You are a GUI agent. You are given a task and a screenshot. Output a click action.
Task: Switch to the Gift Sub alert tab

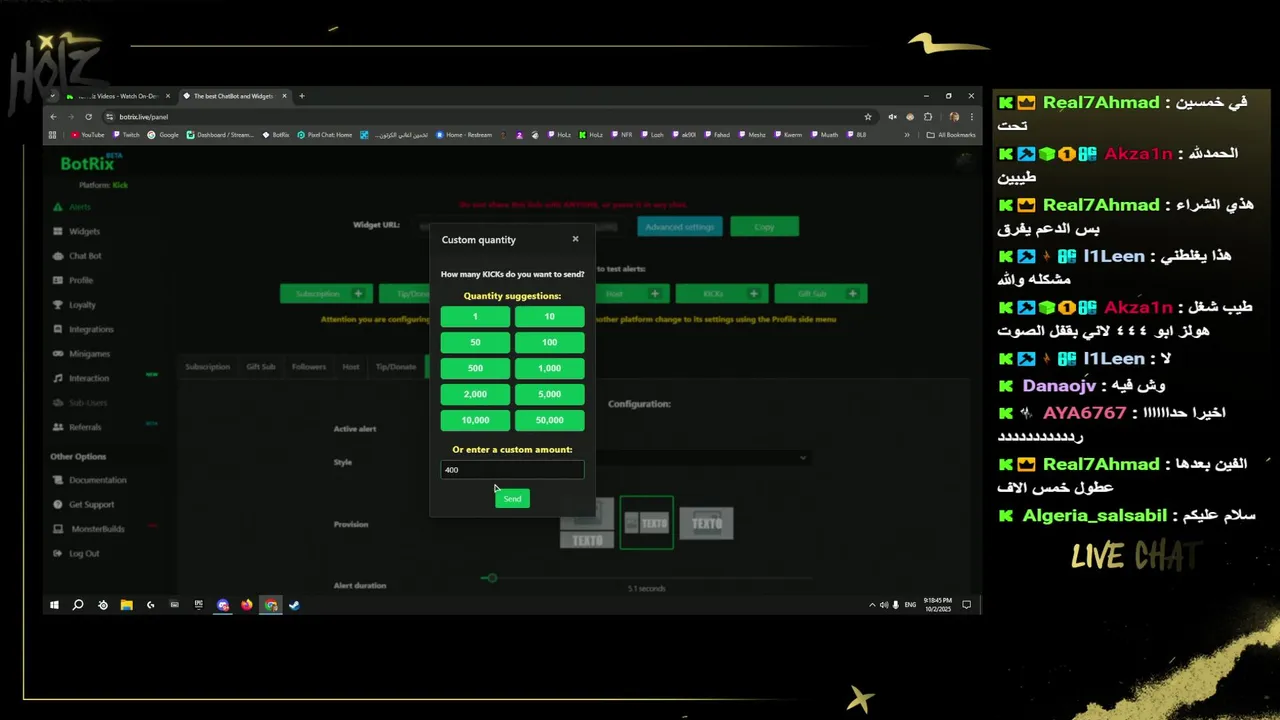[x=261, y=367]
